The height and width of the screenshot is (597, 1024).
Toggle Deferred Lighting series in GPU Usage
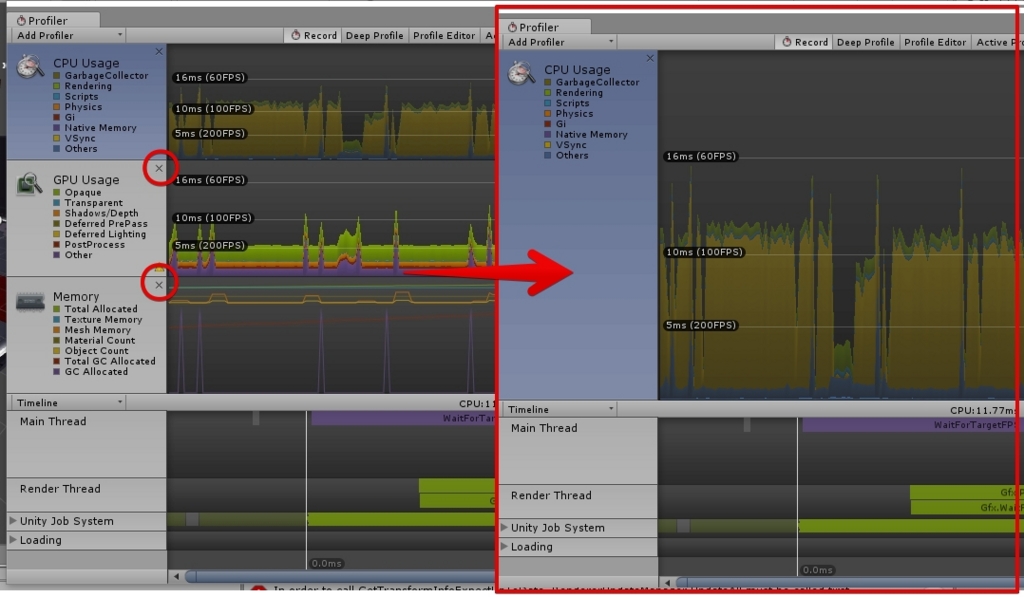click(x=57, y=234)
